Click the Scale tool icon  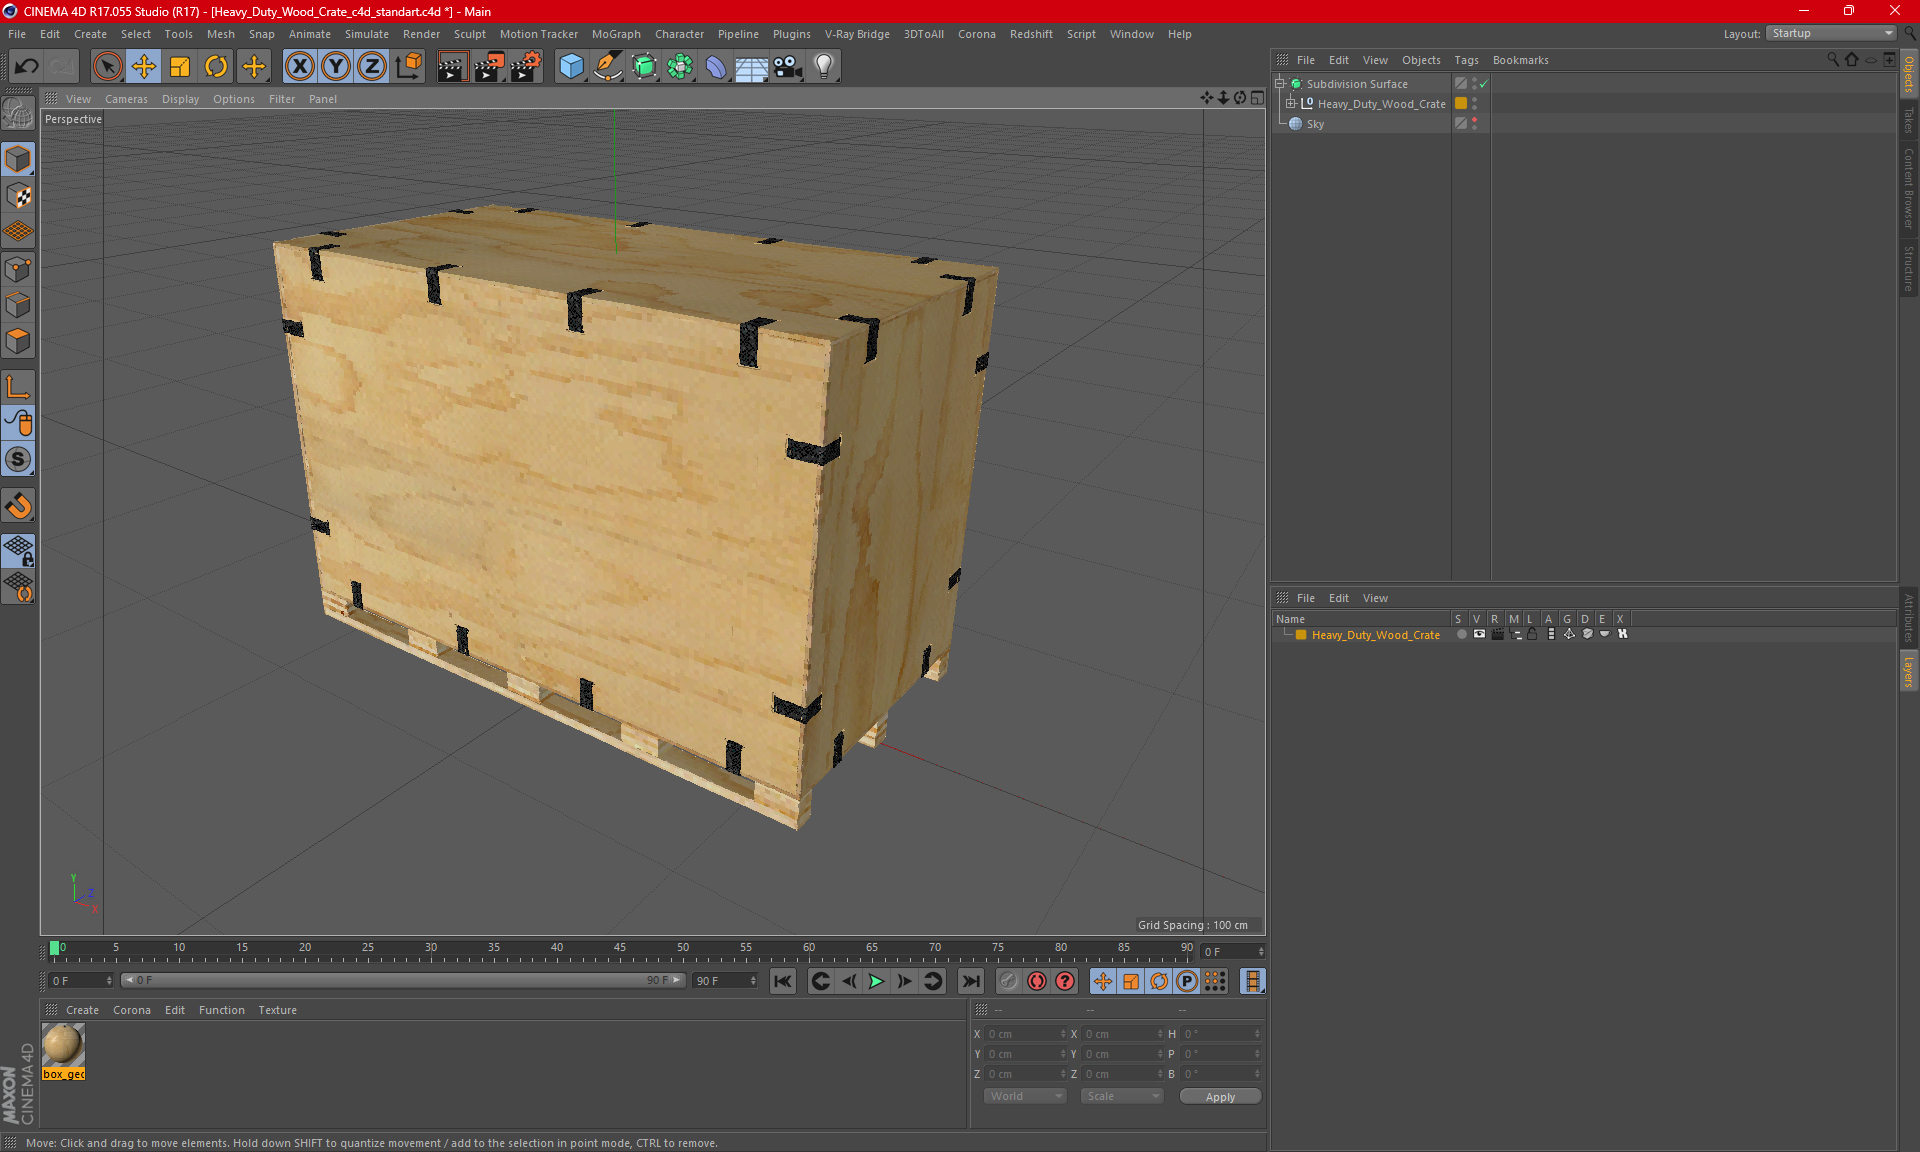pyautogui.click(x=180, y=67)
